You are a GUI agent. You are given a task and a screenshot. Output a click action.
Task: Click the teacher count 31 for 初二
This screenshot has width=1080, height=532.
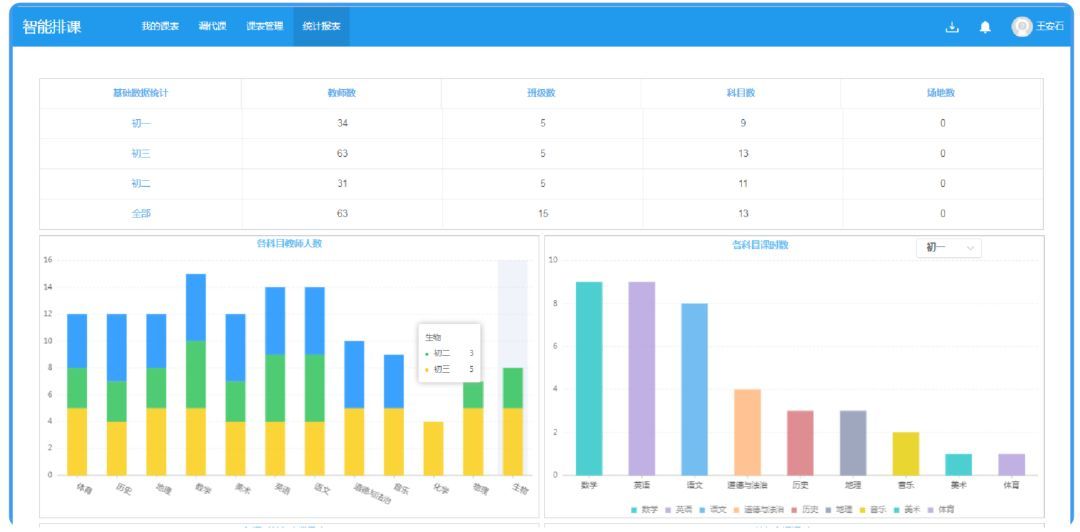pos(342,184)
